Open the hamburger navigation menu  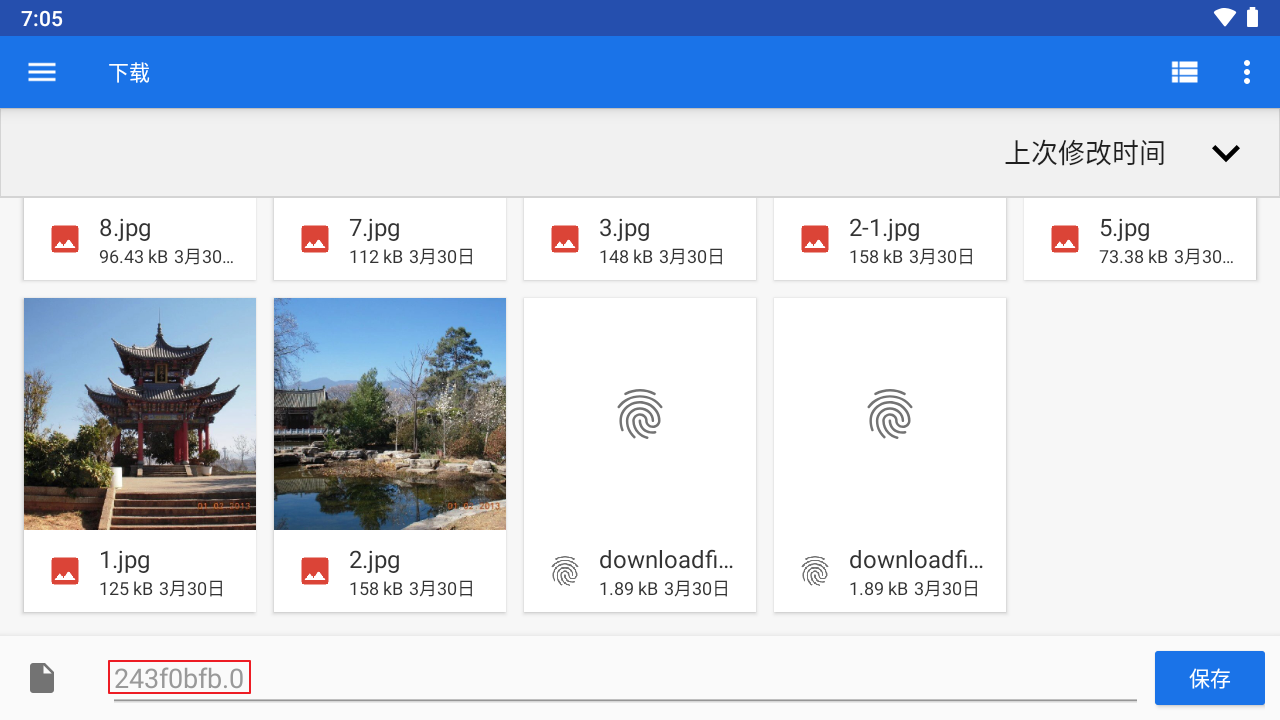point(42,72)
